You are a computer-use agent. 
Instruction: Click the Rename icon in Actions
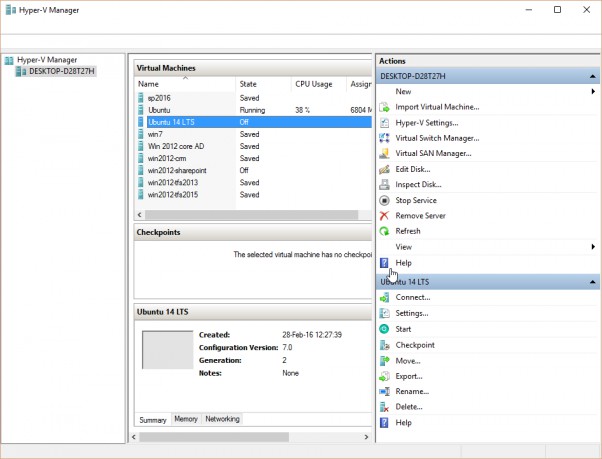tap(384, 391)
